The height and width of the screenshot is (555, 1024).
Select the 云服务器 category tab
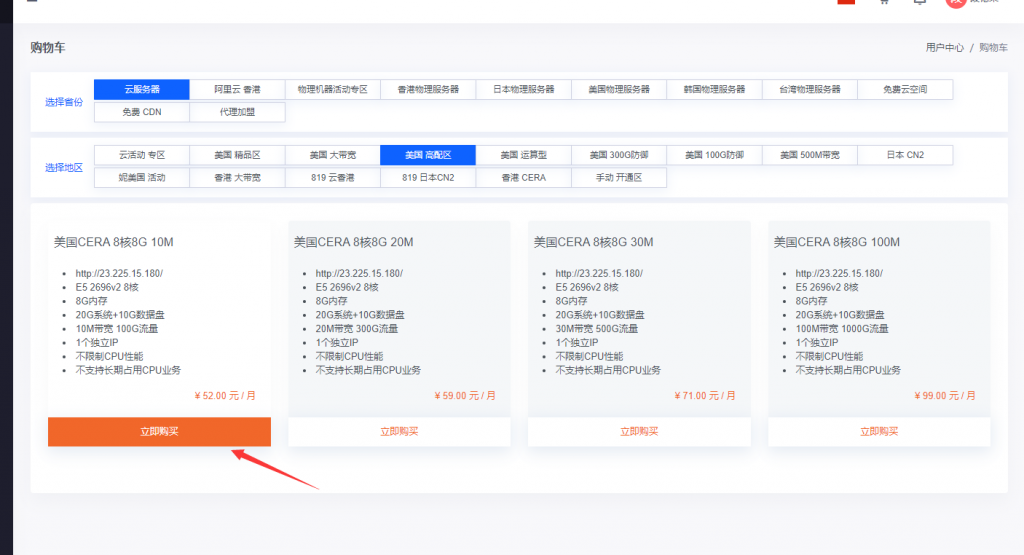[x=141, y=89]
